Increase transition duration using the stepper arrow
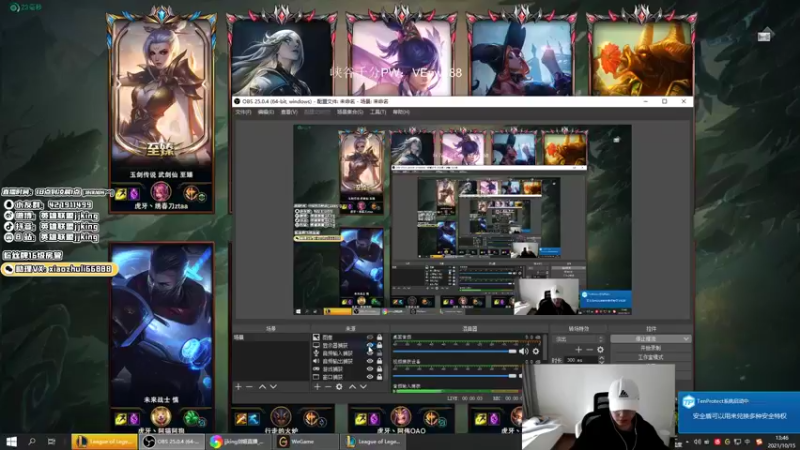 [602, 358]
